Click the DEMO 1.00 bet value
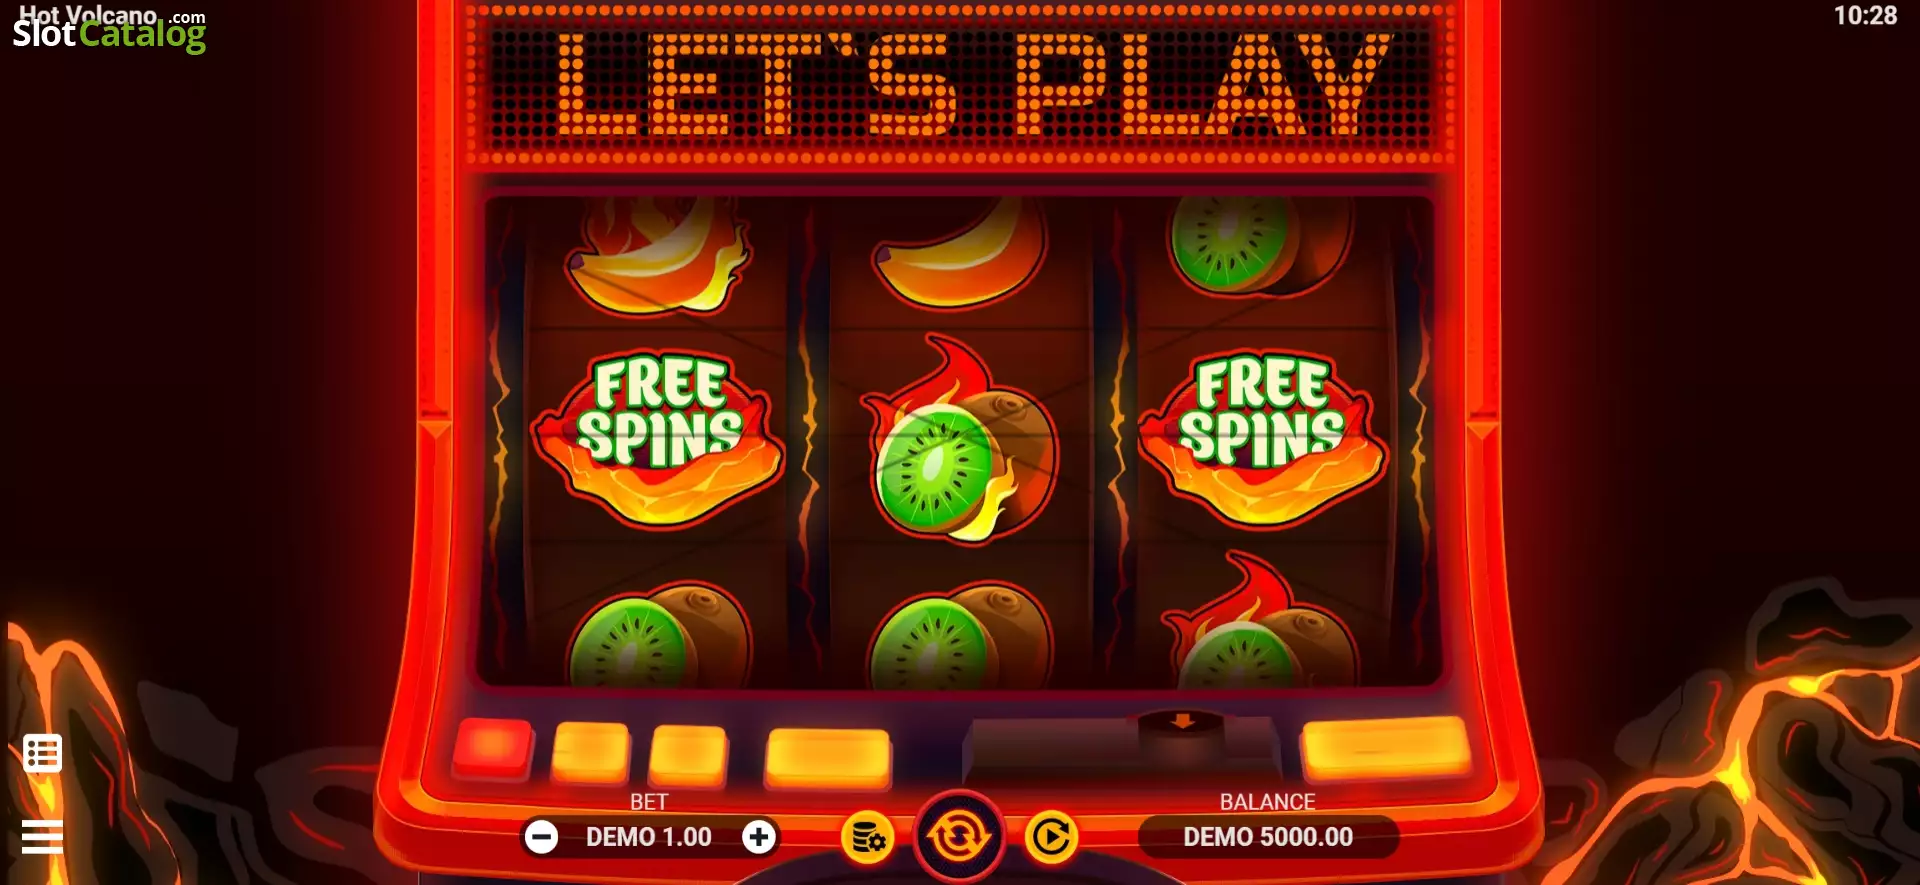 pos(649,837)
